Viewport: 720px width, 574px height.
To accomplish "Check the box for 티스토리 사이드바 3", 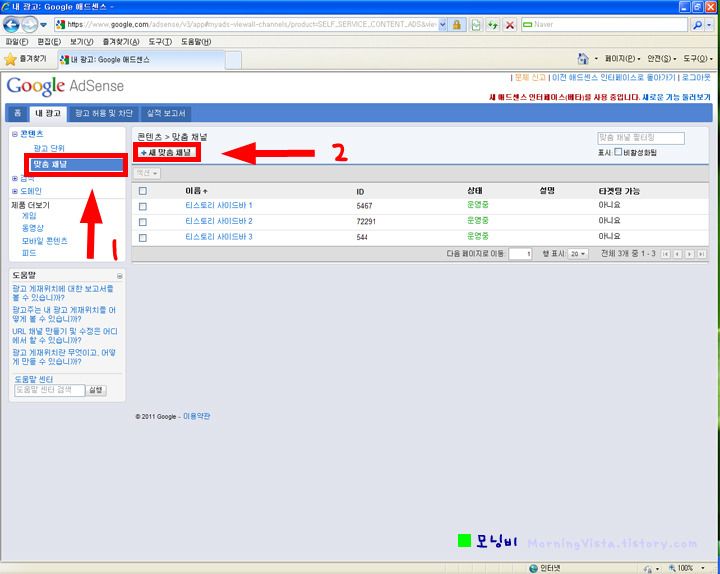I will pyautogui.click(x=143, y=238).
